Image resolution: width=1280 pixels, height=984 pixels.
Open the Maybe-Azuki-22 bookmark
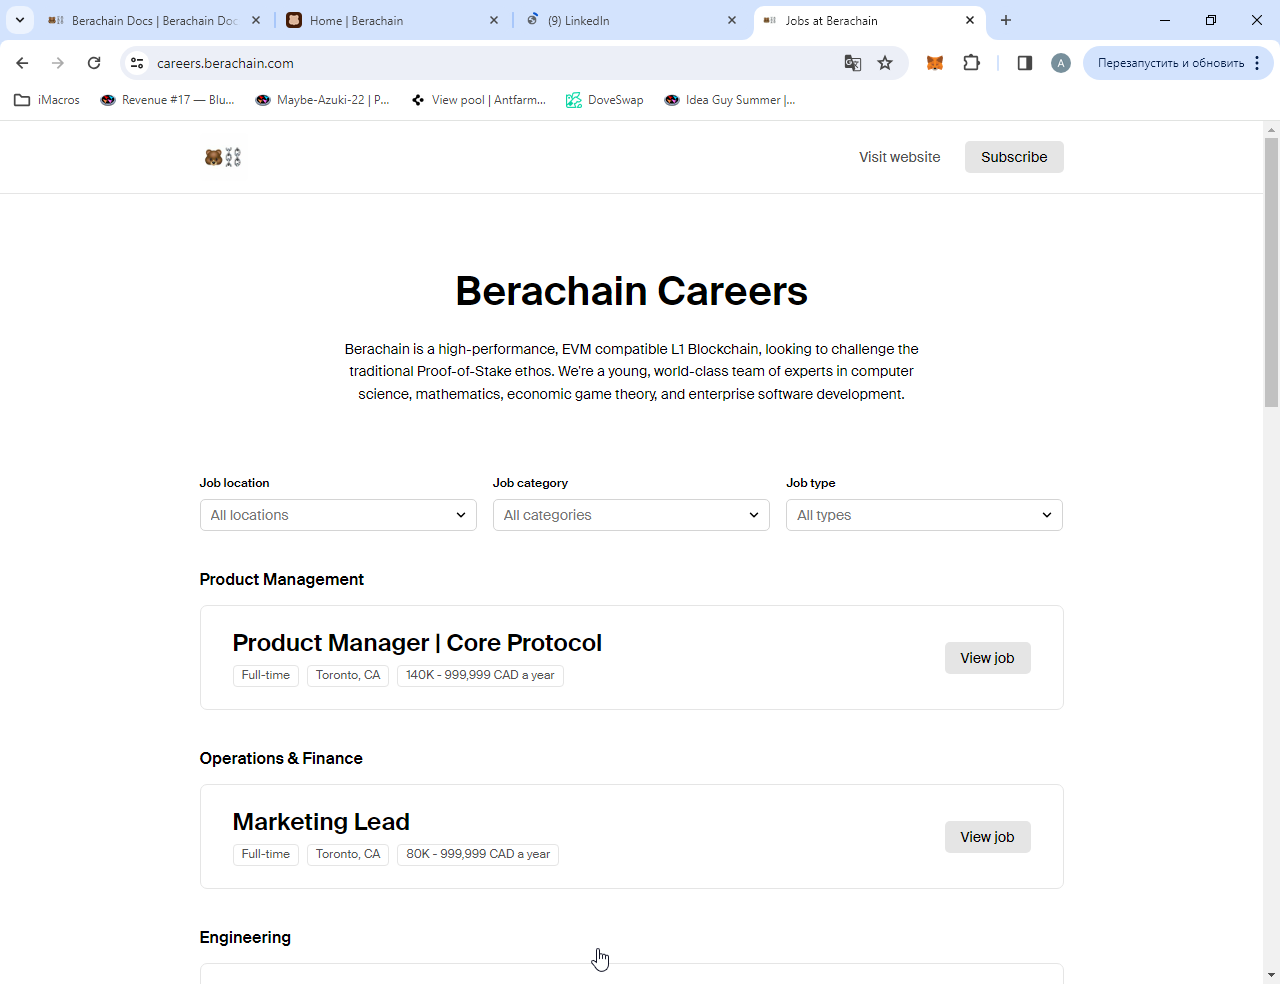[x=323, y=100]
